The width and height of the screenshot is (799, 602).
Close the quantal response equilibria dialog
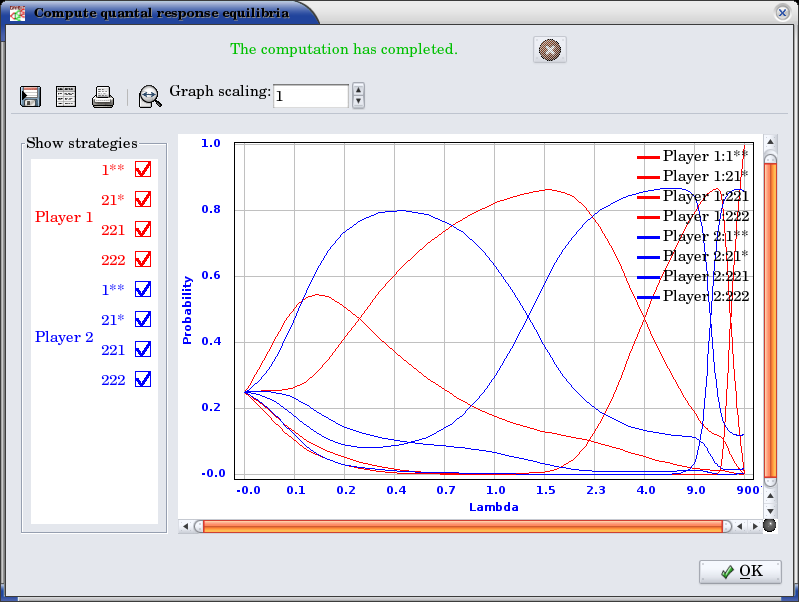click(x=782, y=12)
